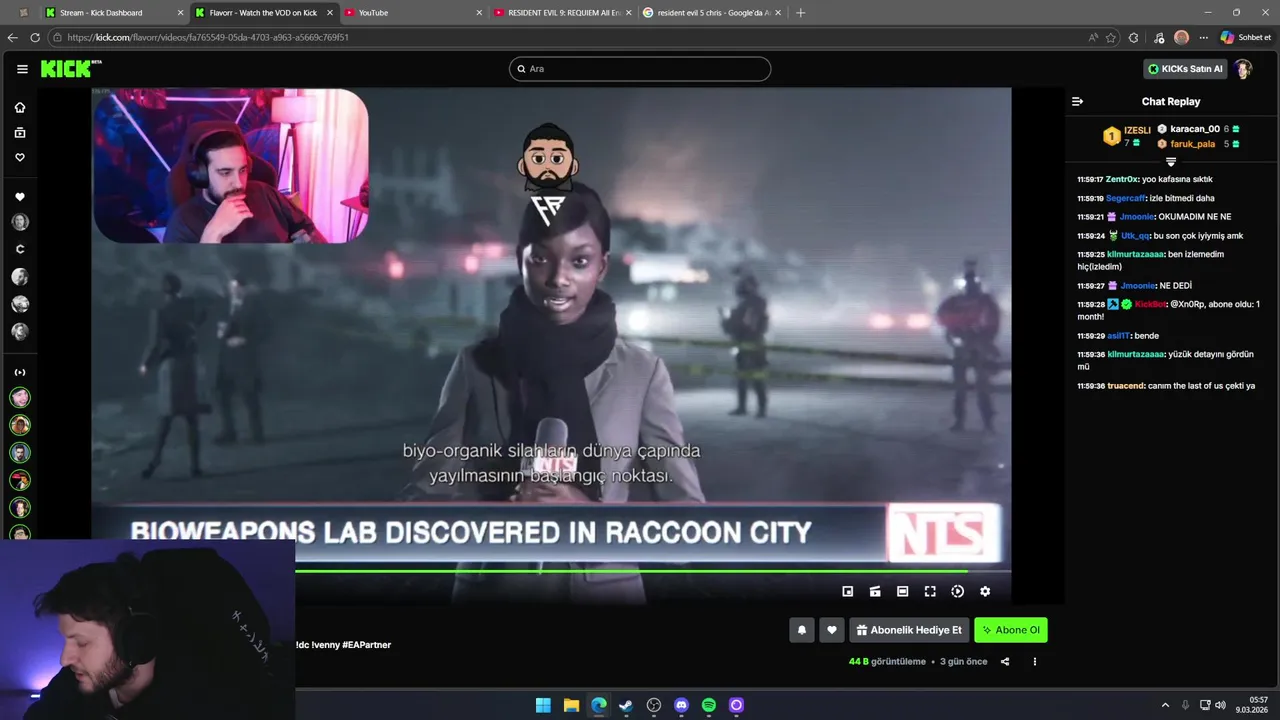Image resolution: width=1280 pixels, height=720 pixels.
Task: Click the Ara search field
Action: (640, 69)
